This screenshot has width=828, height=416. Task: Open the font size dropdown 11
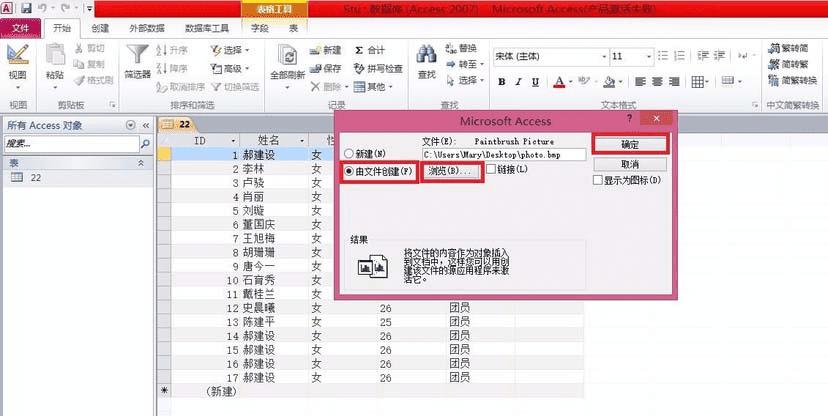point(649,56)
